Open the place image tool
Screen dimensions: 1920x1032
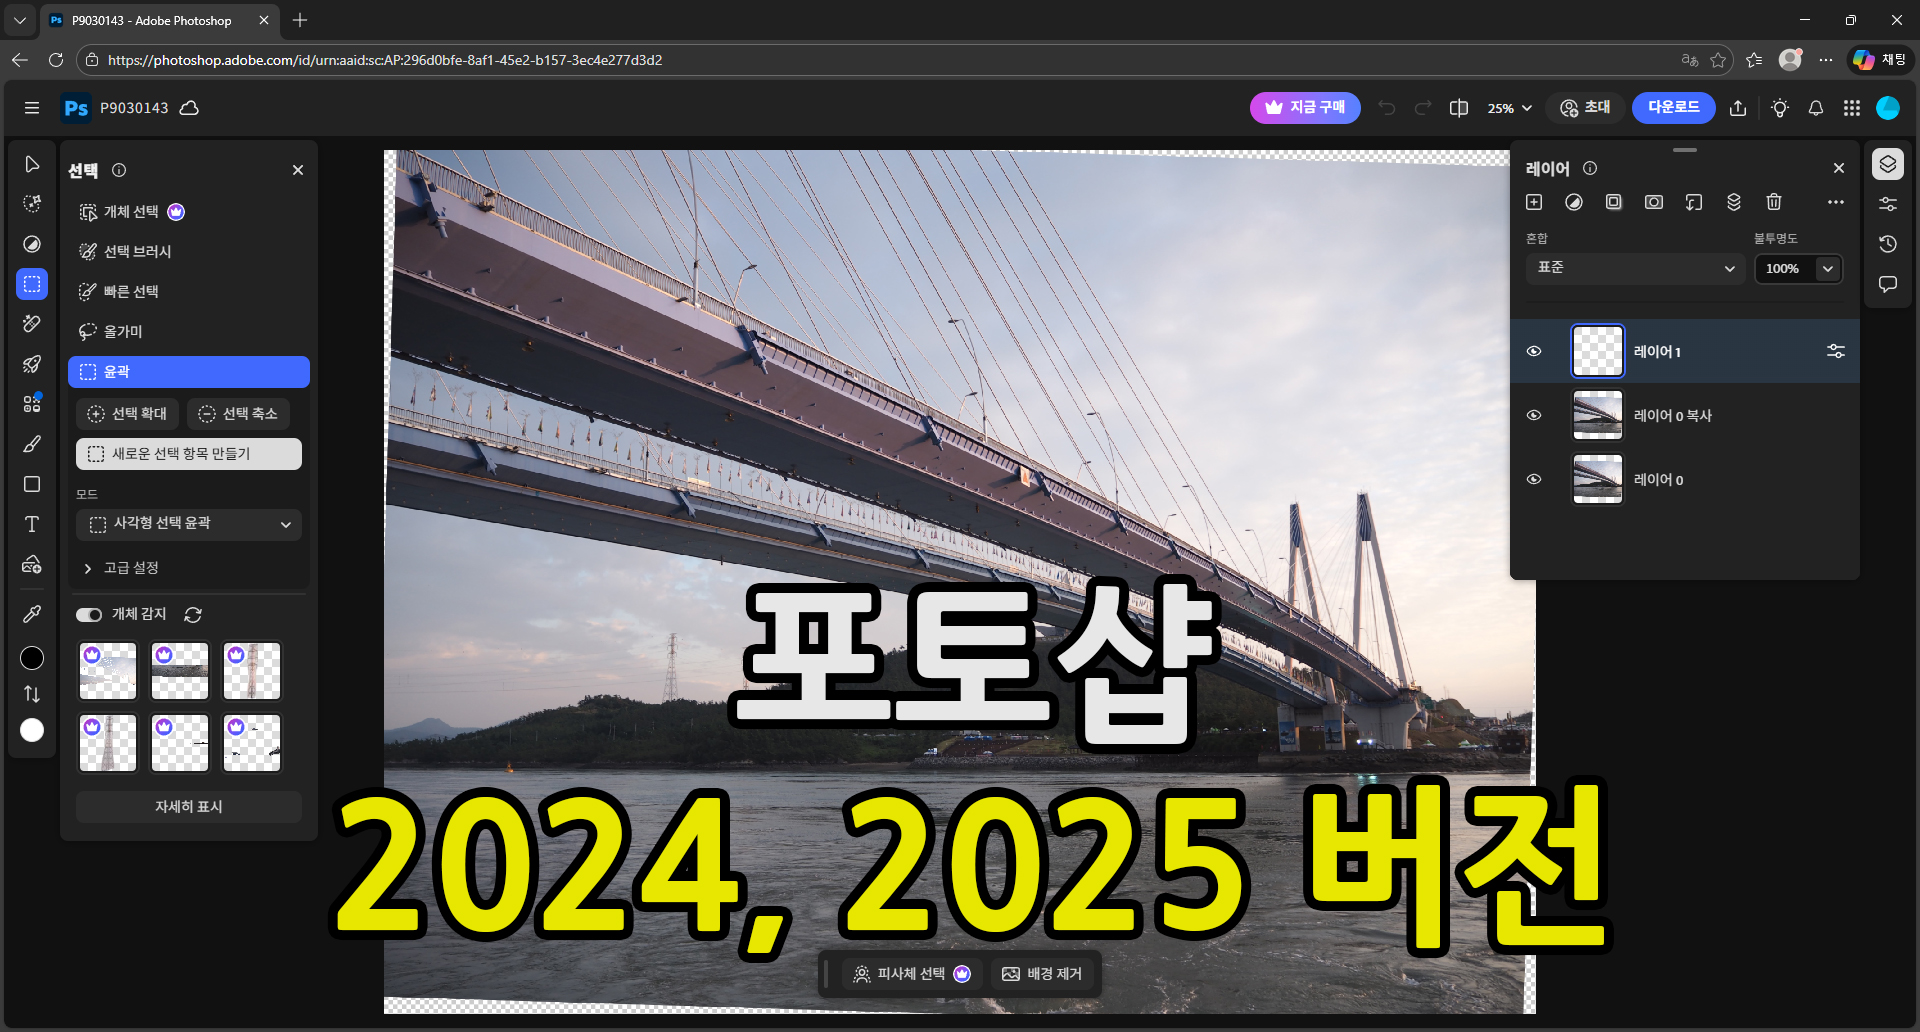click(x=32, y=564)
